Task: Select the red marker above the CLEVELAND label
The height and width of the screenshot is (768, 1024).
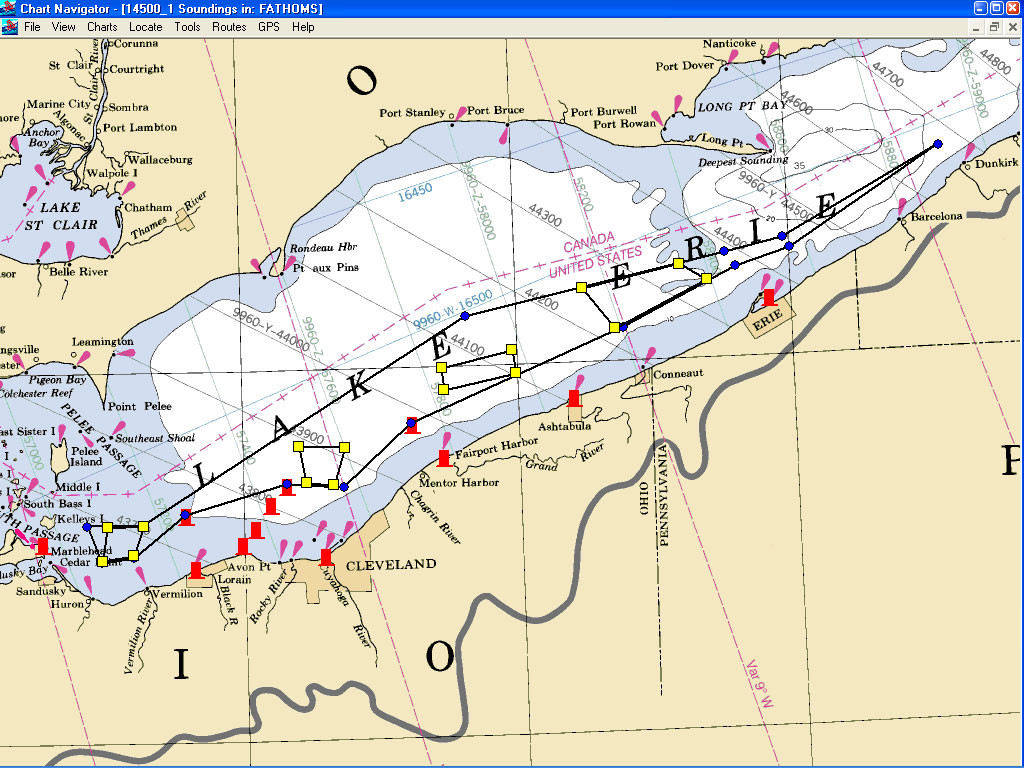Action: coord(326,557)
